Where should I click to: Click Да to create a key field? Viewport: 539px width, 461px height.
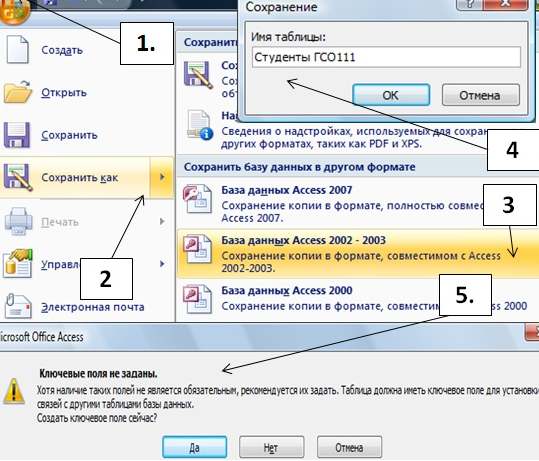(x=195, y=447)
